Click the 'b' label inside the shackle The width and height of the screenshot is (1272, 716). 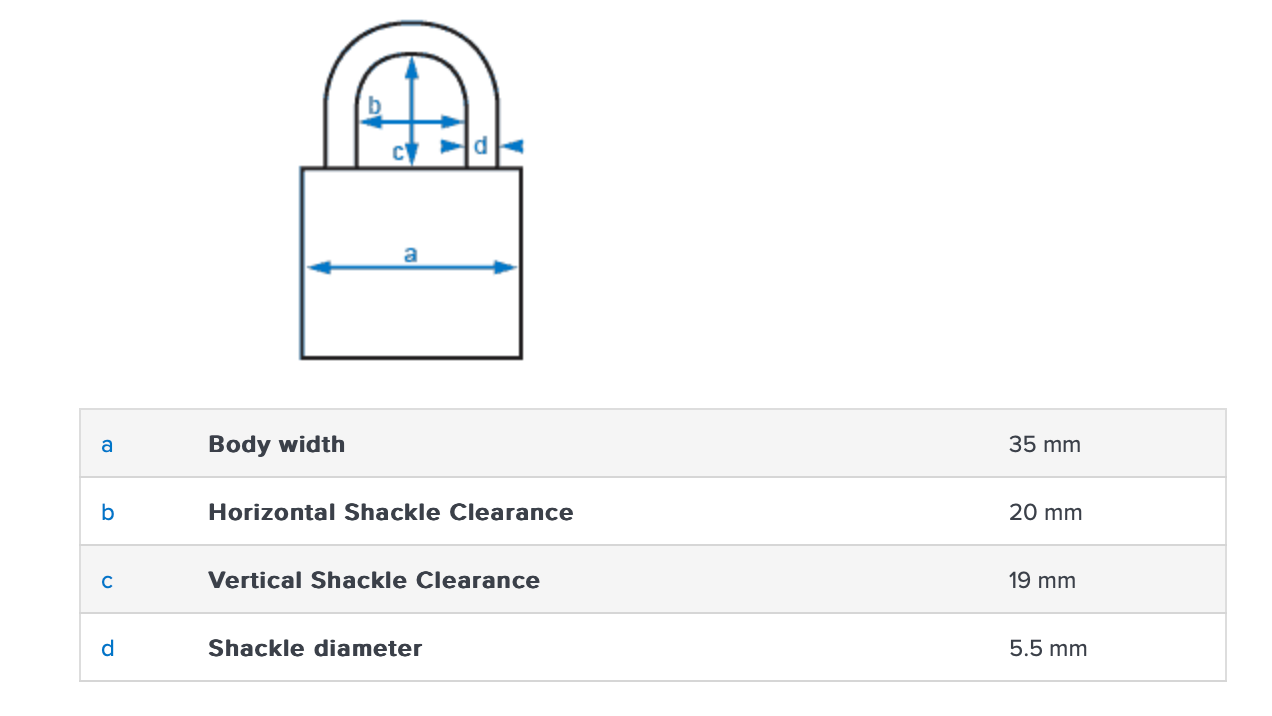pos(375,105)
